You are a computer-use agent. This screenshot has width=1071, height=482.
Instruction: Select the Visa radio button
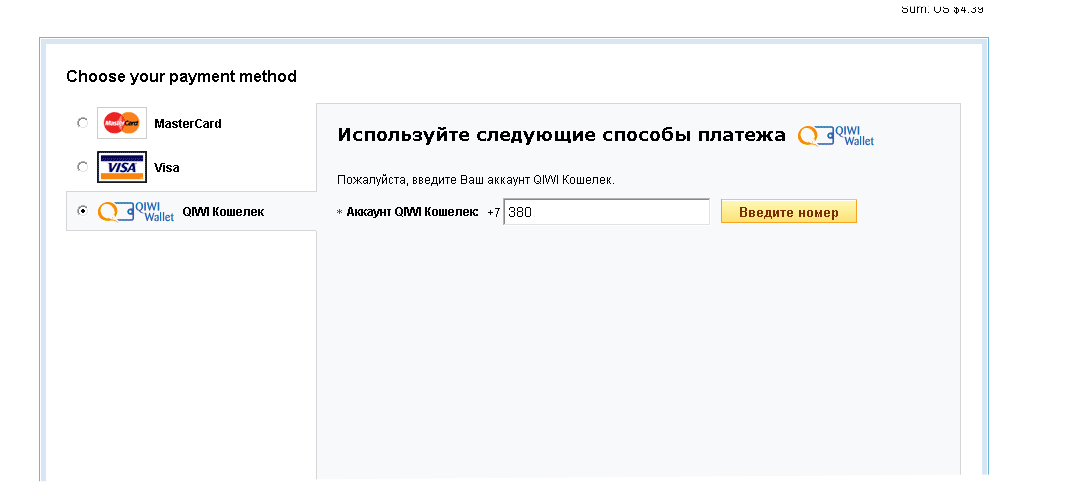coord(83,167)
